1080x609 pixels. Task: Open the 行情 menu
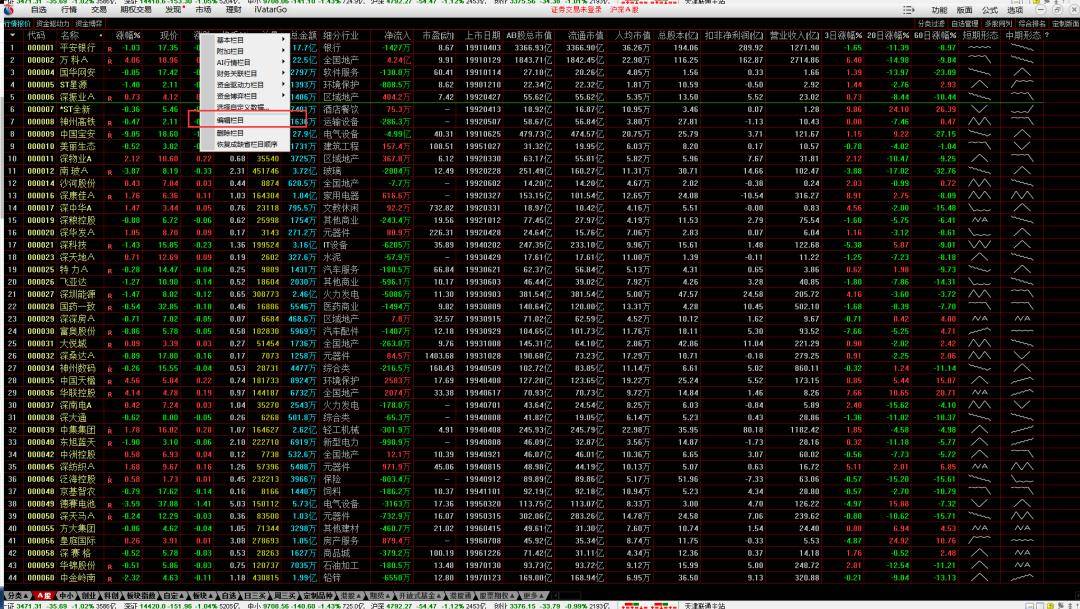coord(69,10)
